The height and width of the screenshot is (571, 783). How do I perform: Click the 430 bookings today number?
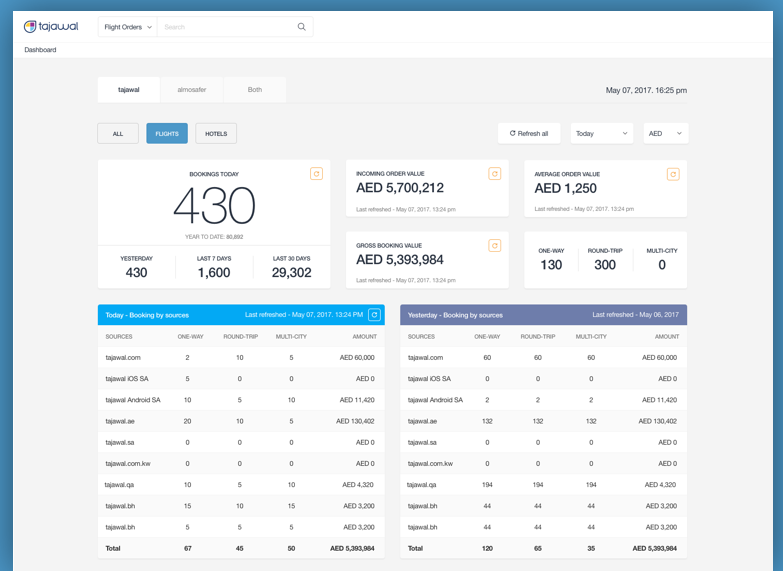214,205
